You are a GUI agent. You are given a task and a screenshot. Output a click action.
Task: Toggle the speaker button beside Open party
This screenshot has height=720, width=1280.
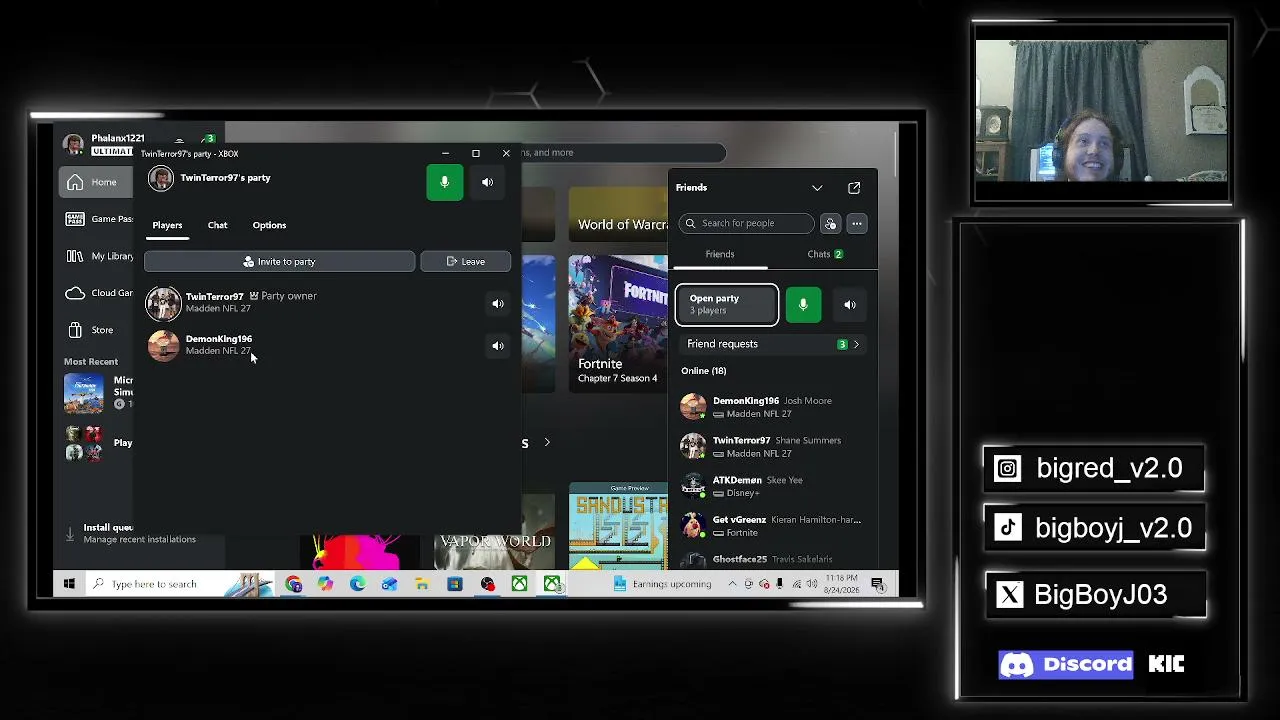tap(850, 305)
